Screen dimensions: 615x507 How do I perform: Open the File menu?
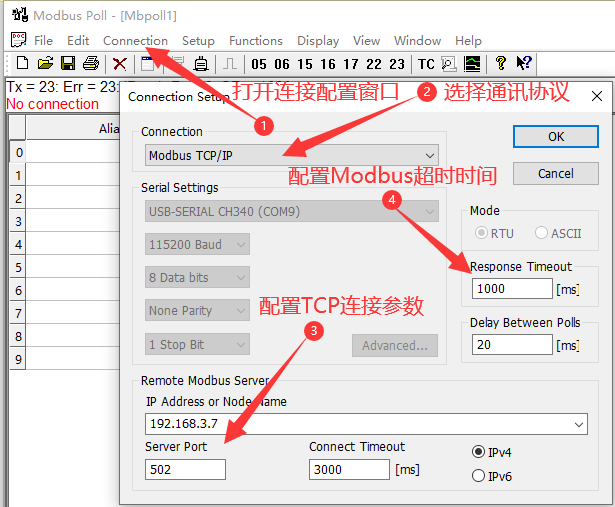coord(43,40)
